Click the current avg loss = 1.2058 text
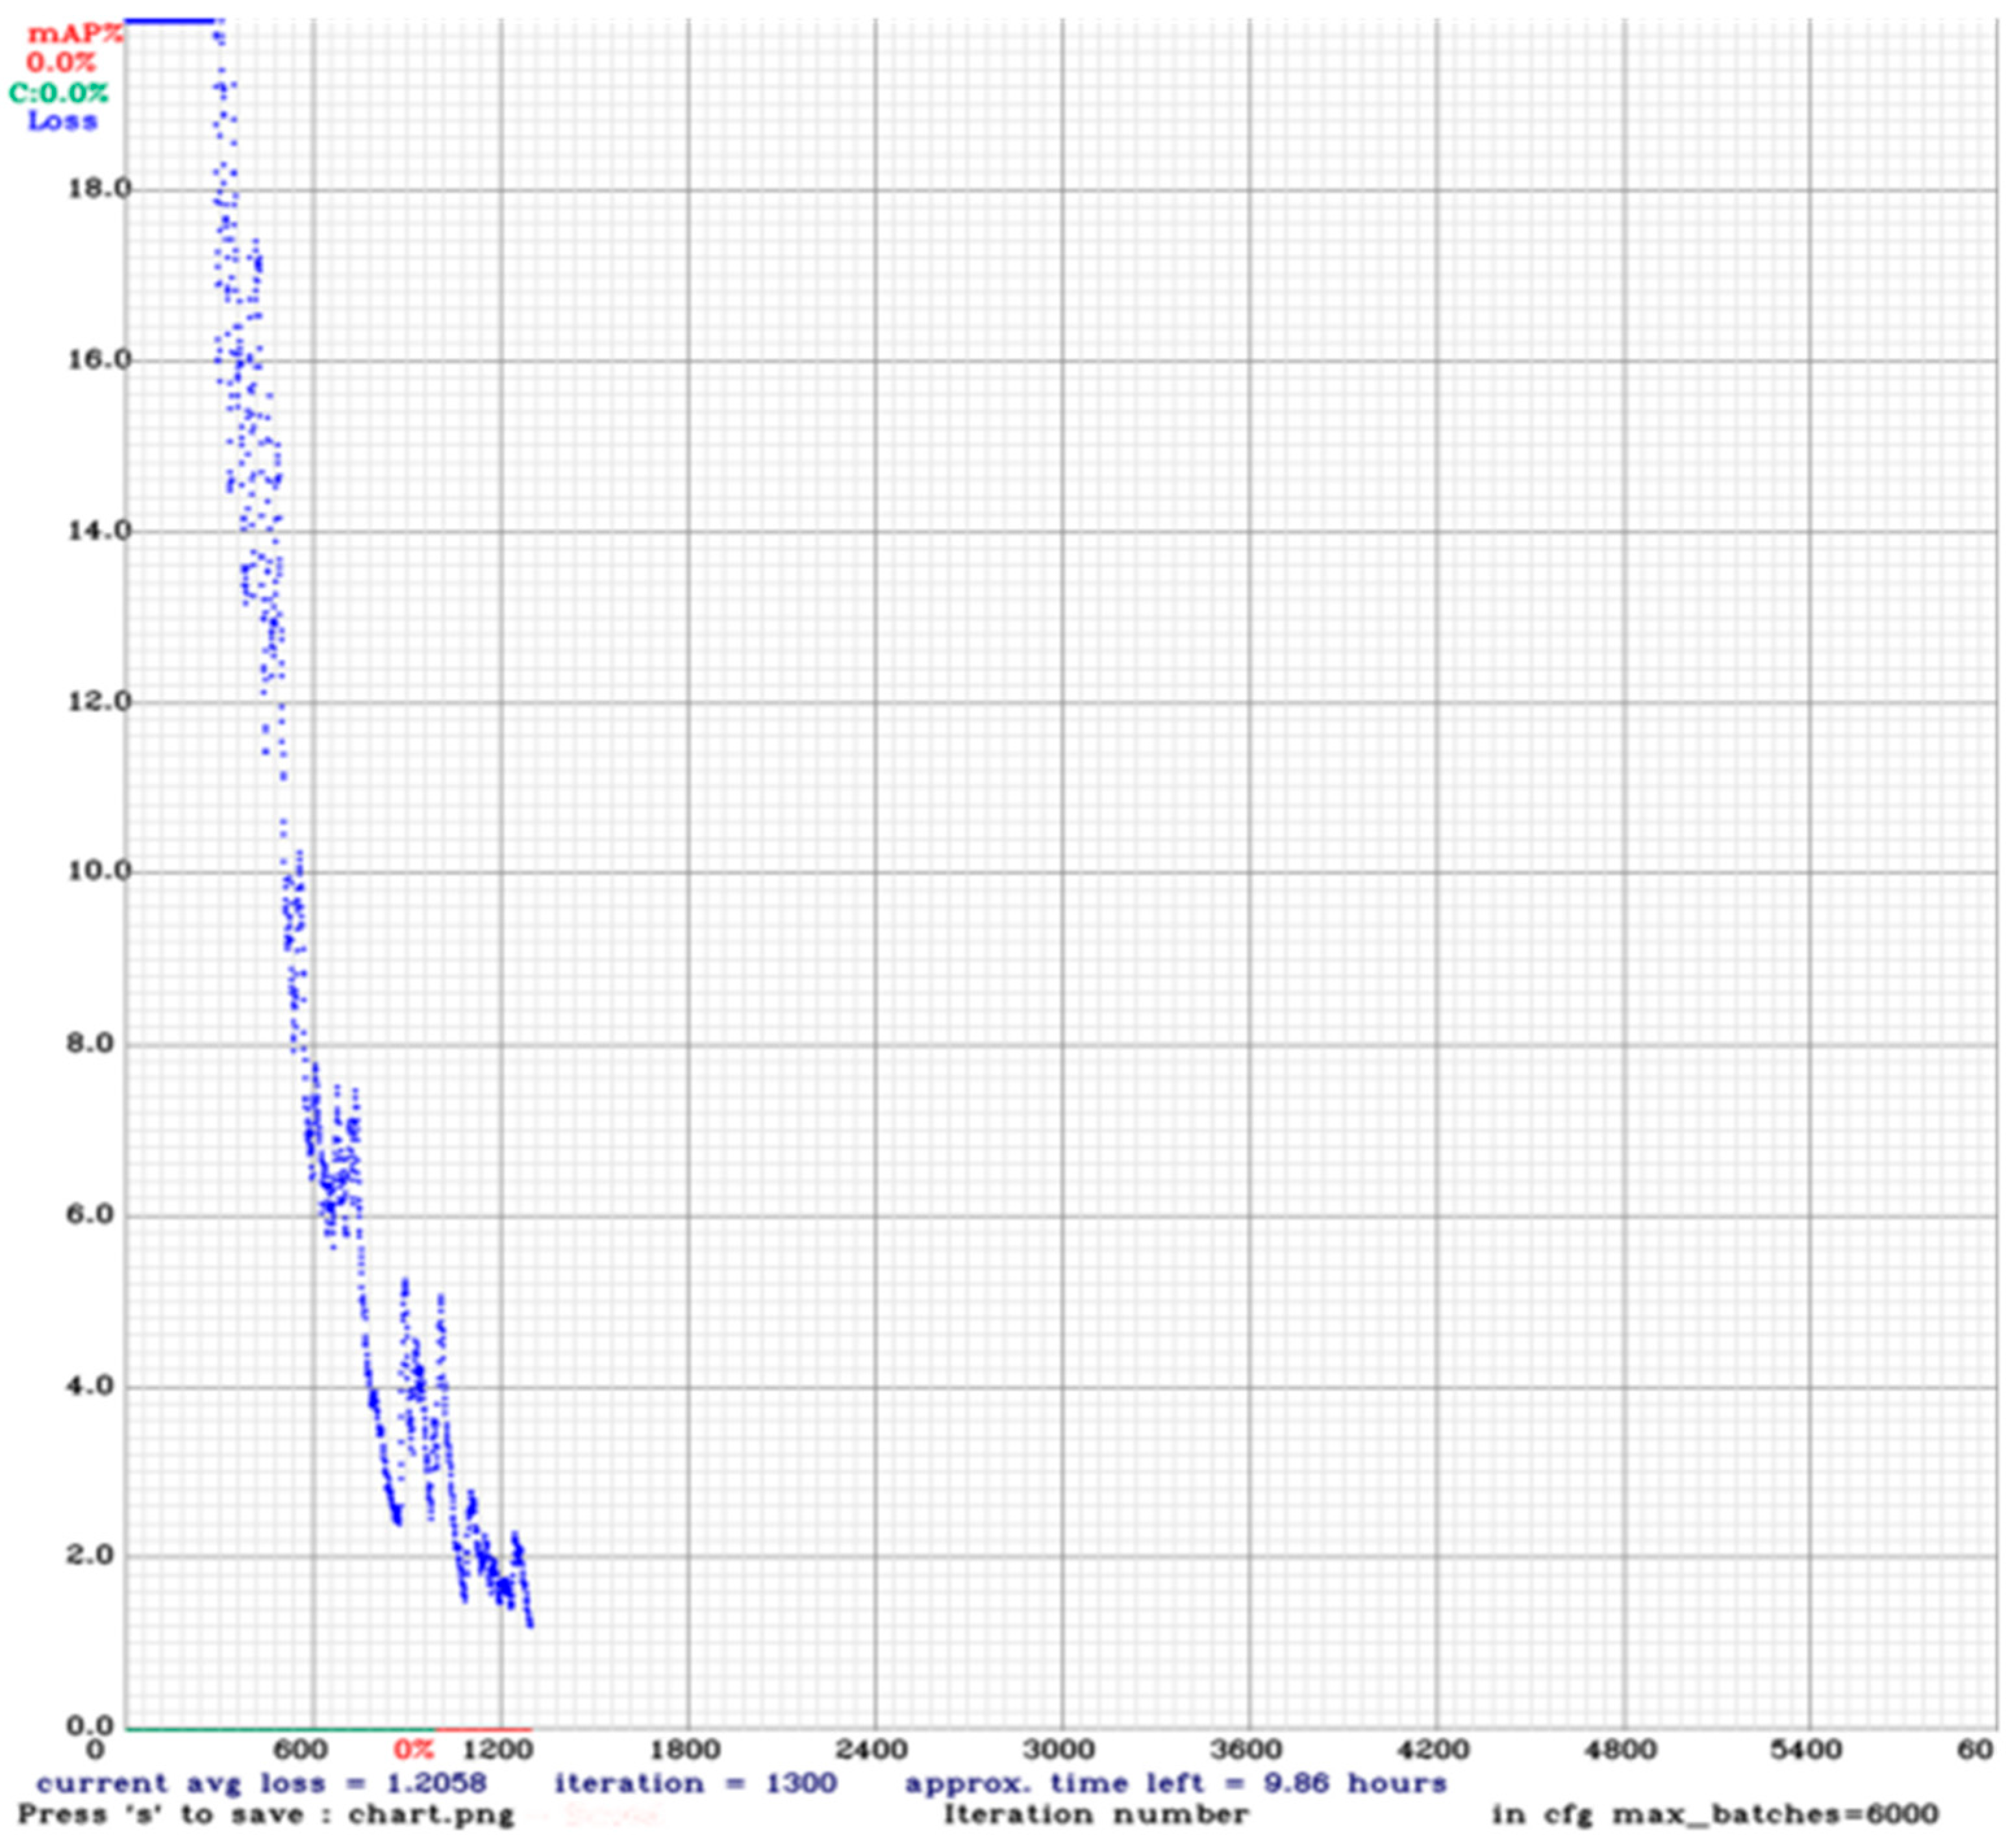 coord(261,1783)
